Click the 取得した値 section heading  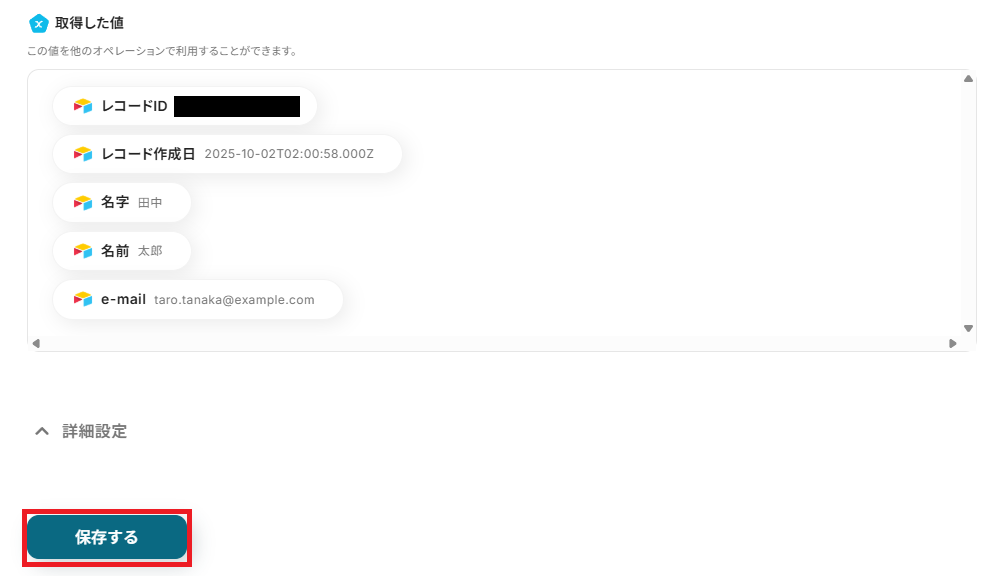pyautogui.click(x=89, y=23)
